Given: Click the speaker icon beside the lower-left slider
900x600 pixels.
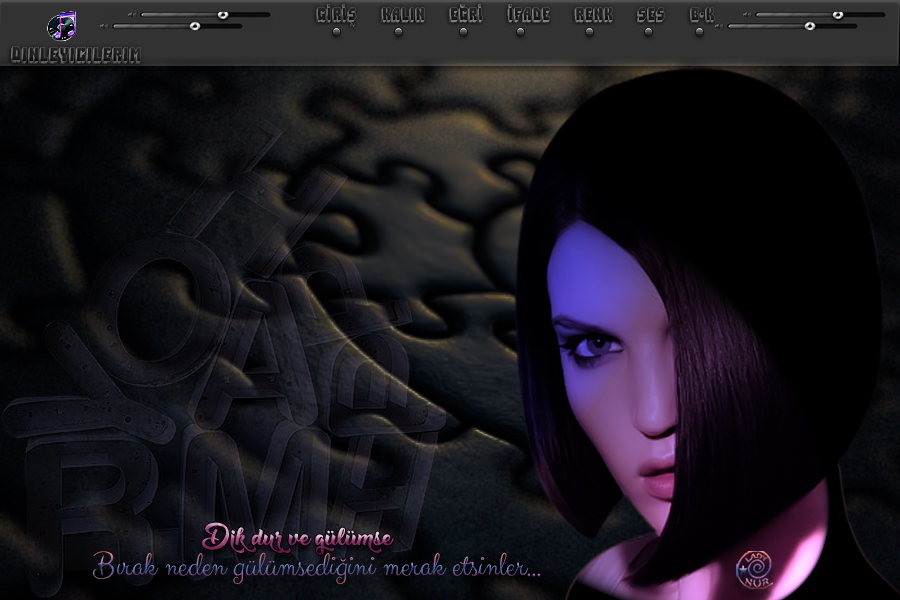Looking at the screenshot, I should 103,26.
